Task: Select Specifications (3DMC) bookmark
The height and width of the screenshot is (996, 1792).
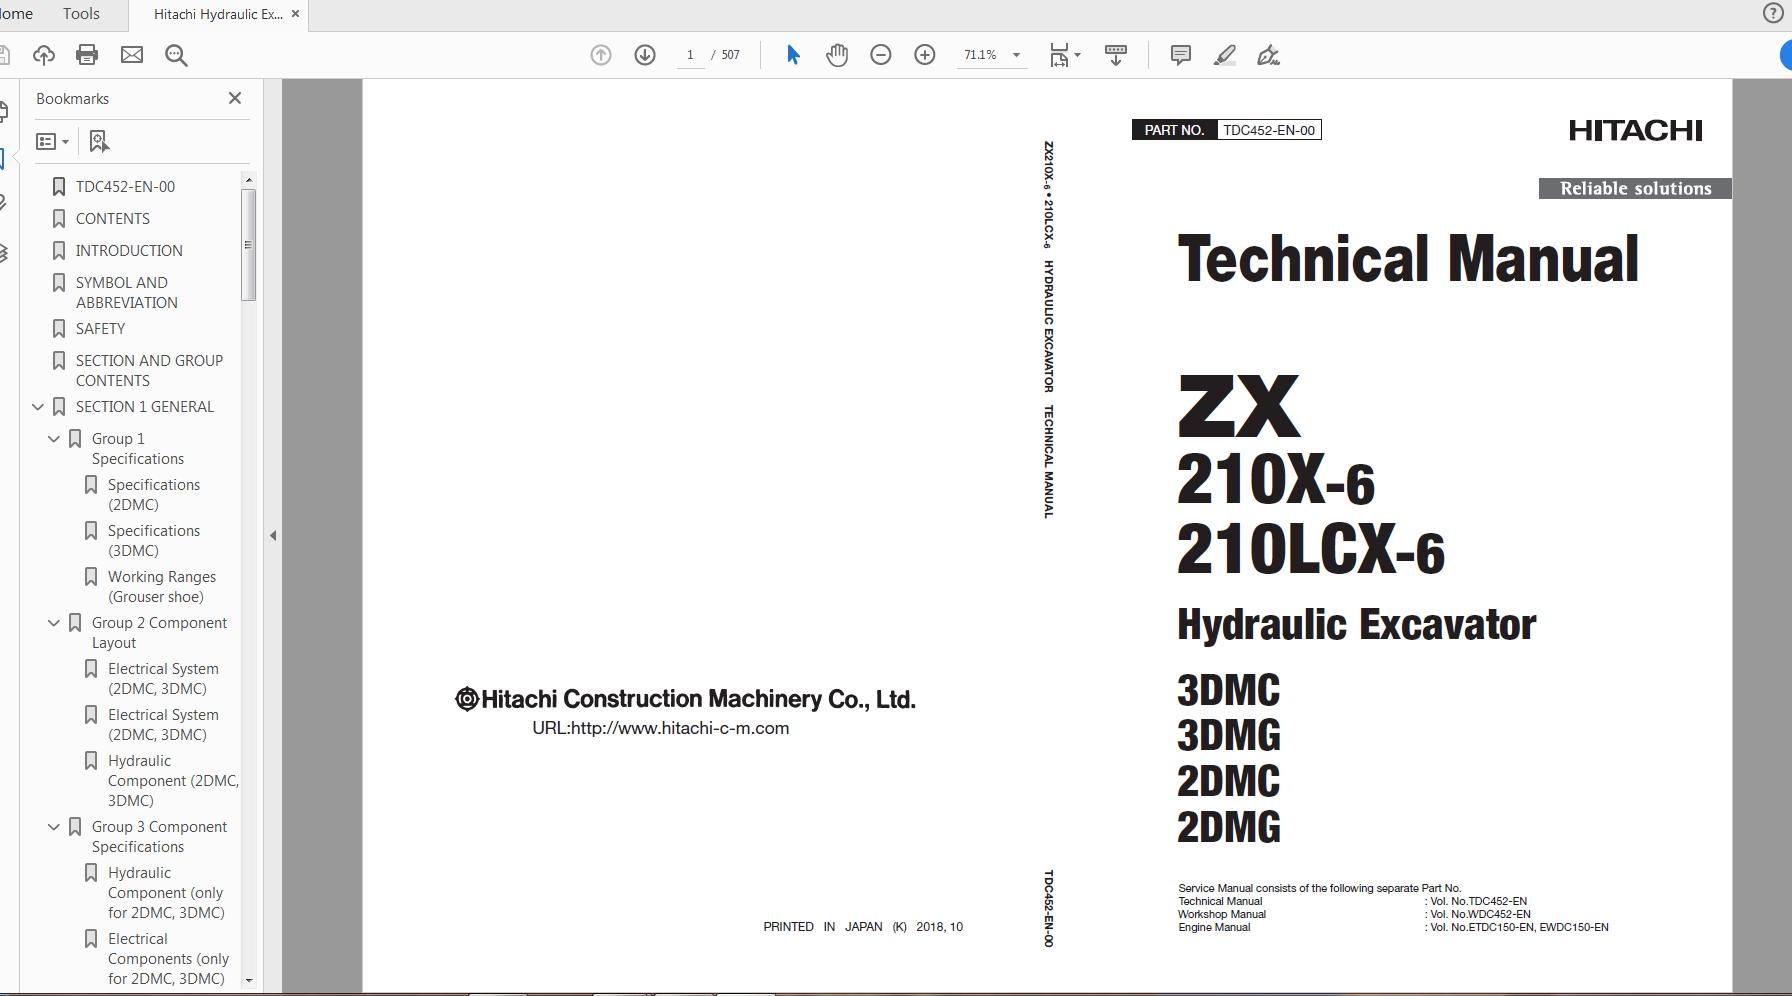Action: tap(154, 541)
